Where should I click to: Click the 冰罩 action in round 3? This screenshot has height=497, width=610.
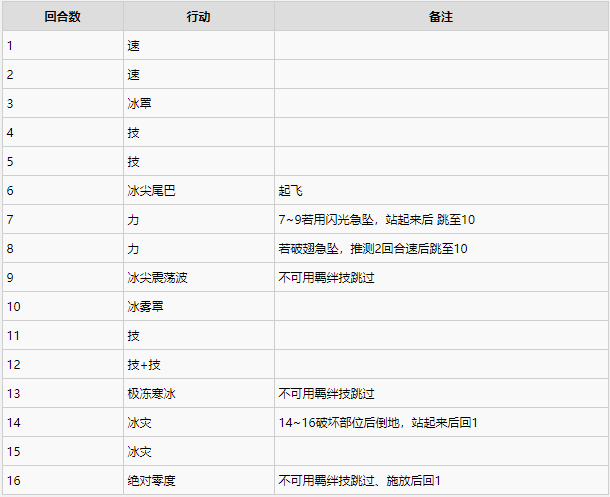point(139,104)
